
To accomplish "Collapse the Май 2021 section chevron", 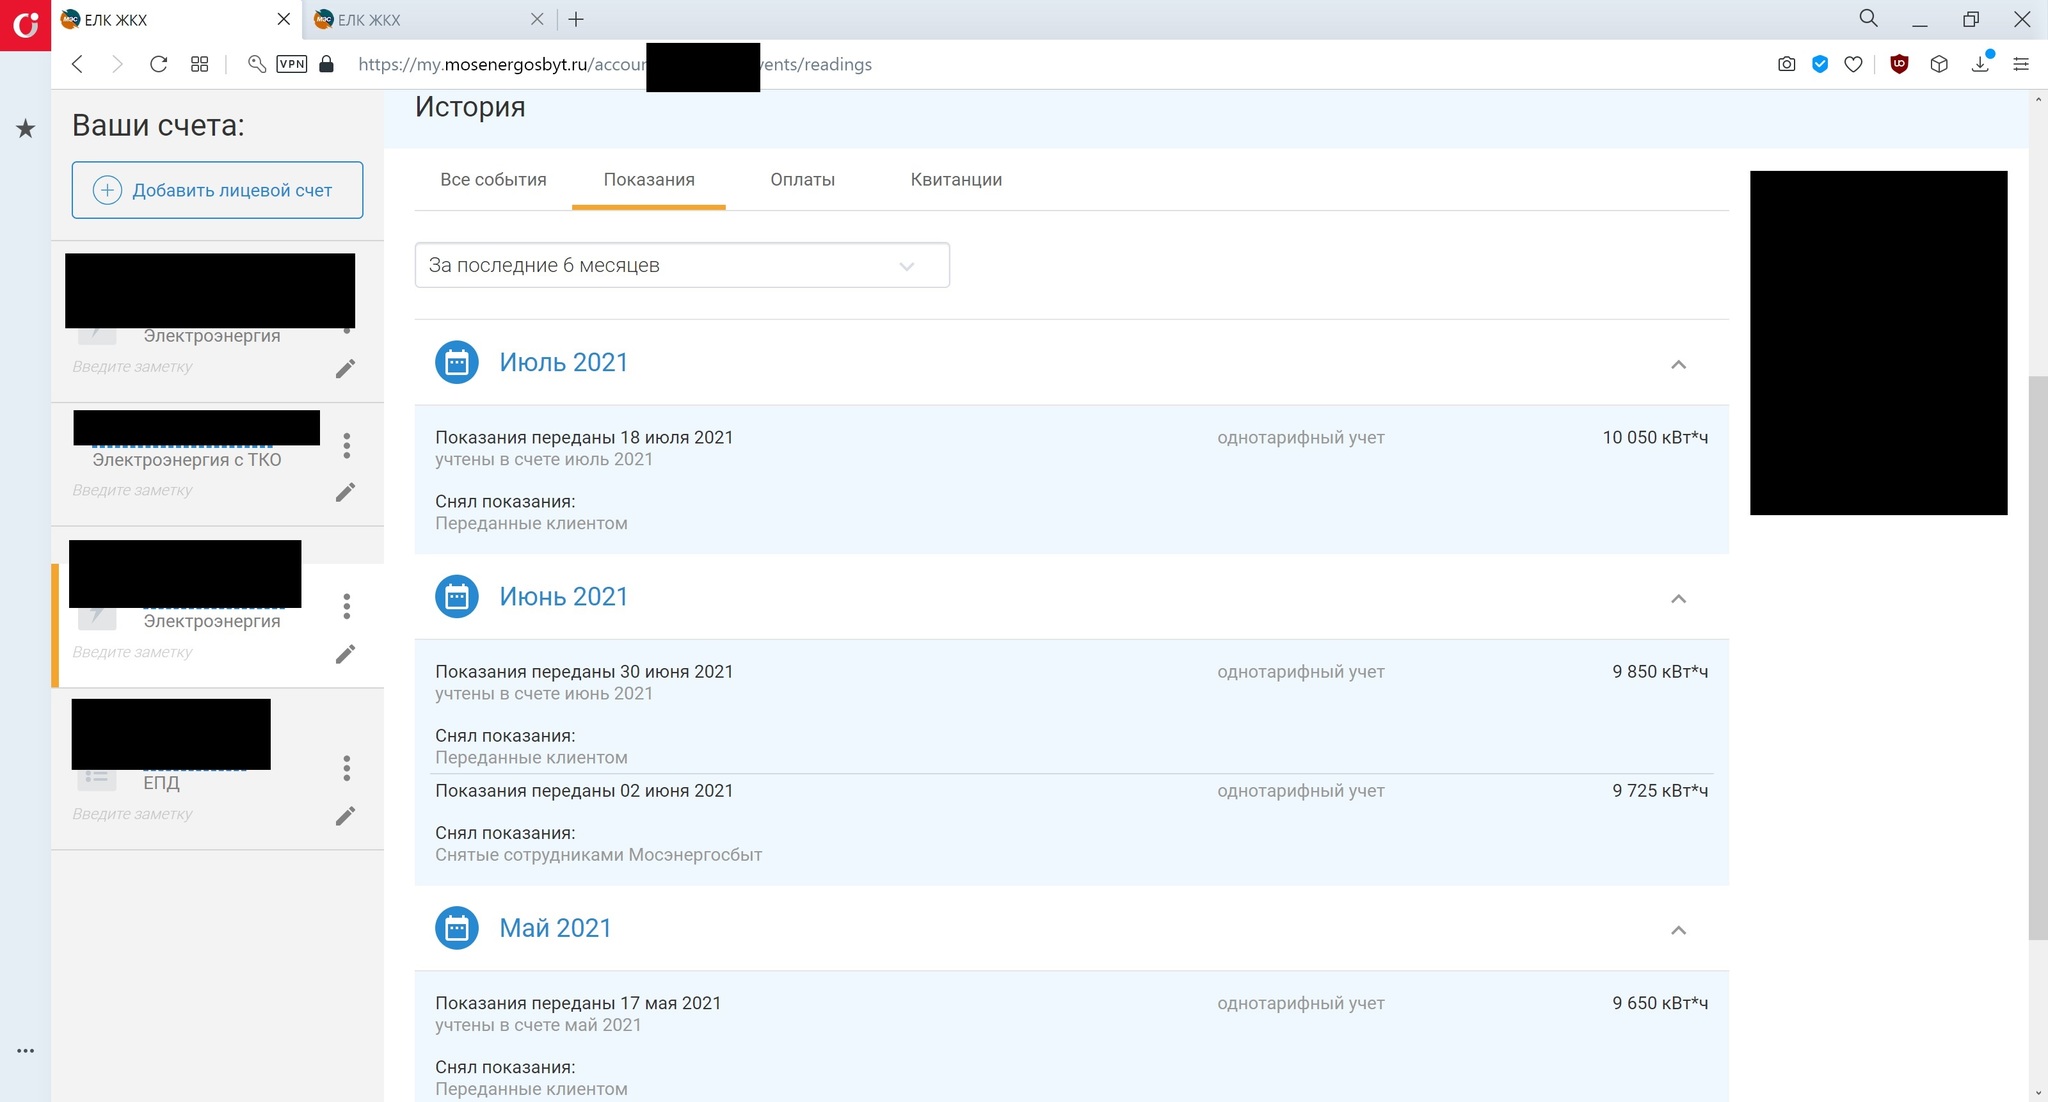I will tap(1678, 930).
